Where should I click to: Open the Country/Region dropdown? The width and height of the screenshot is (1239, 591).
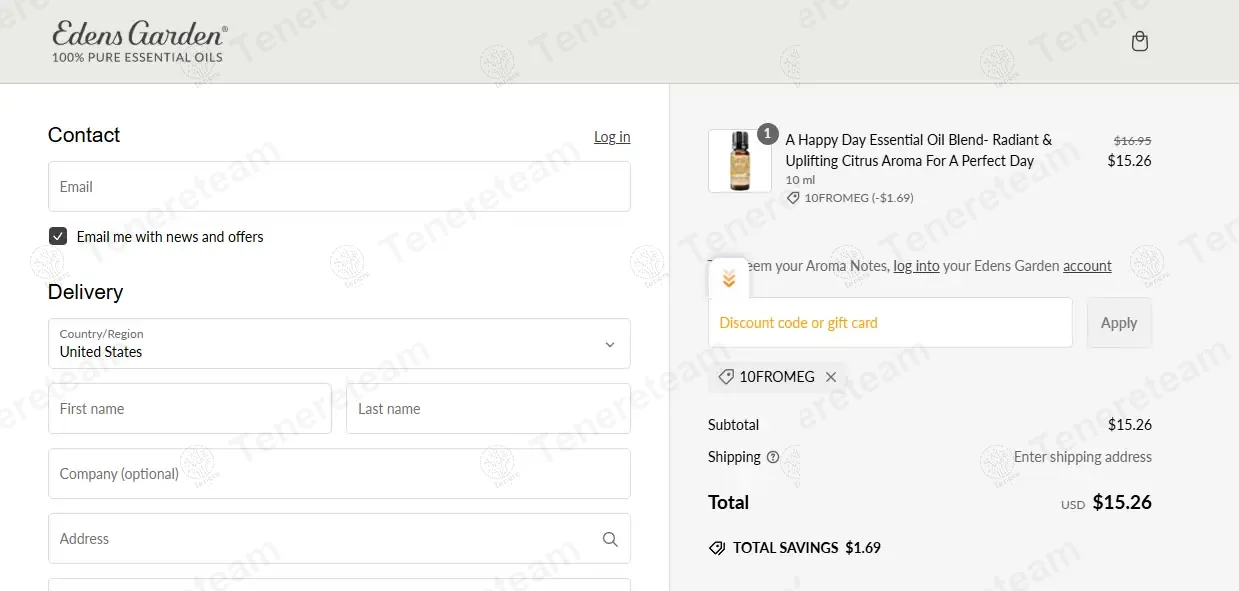(x=339, y=344)
